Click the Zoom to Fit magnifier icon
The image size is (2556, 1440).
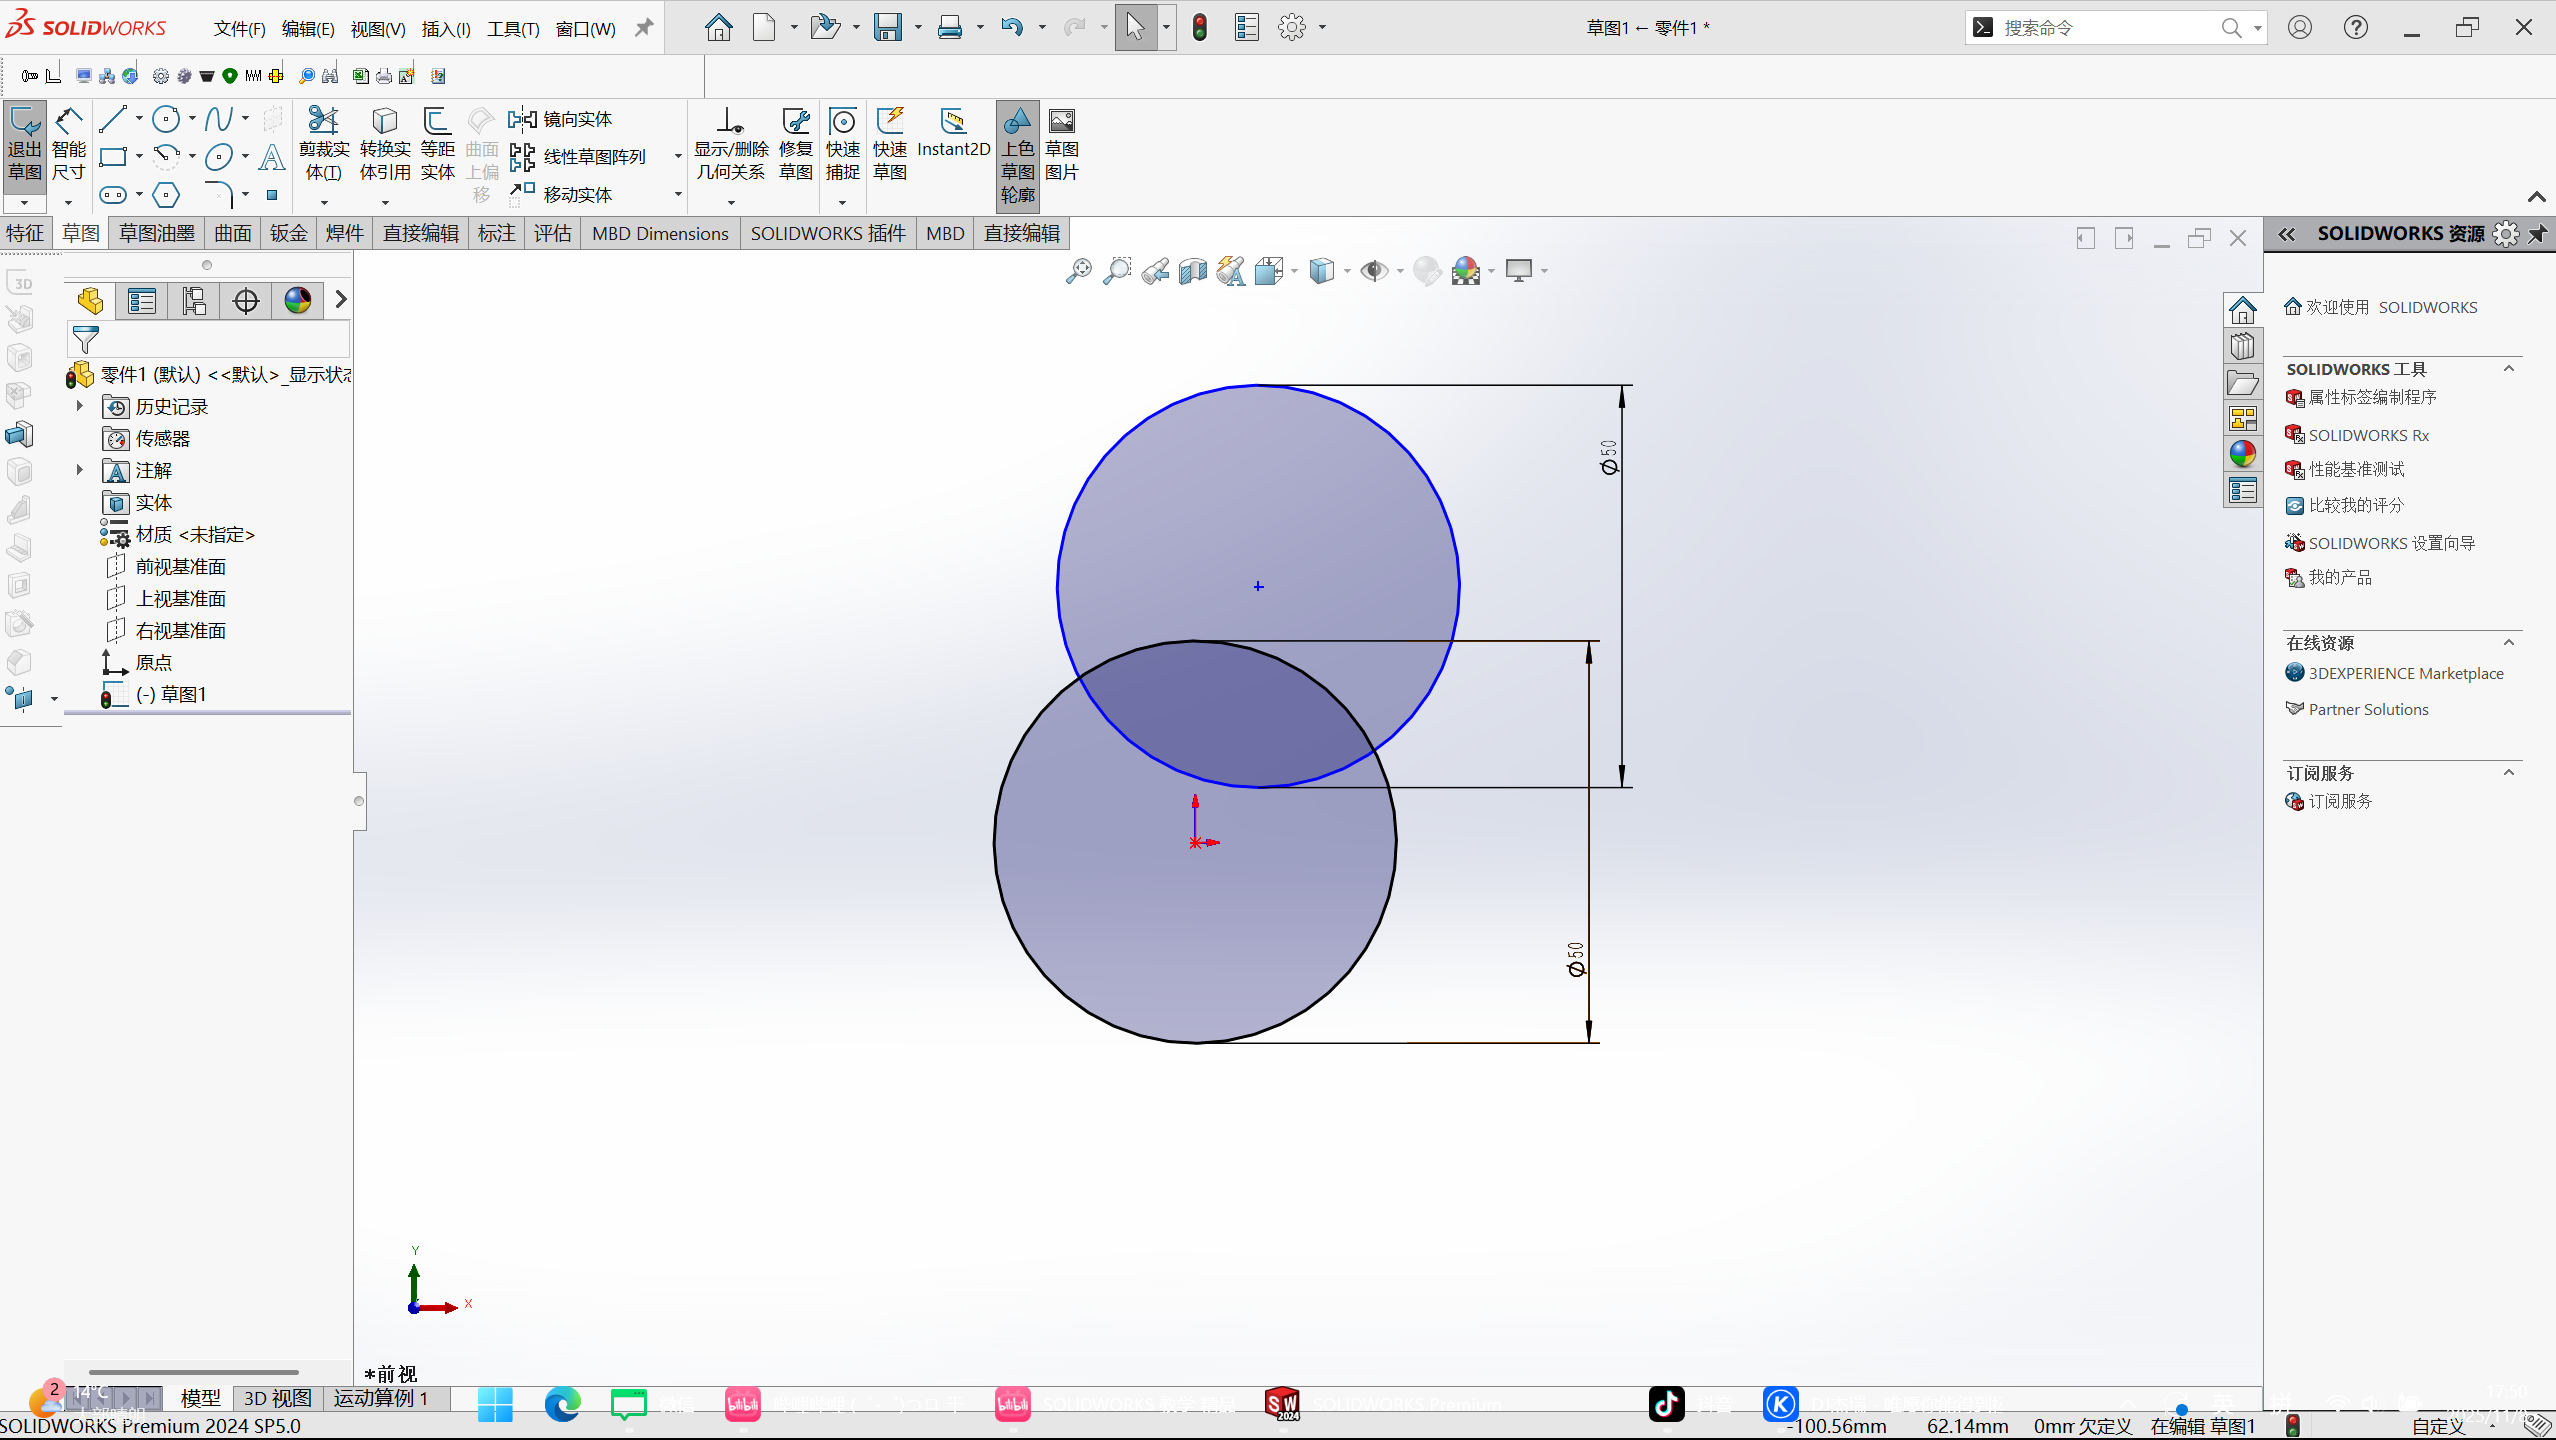tap(1078, 271)
